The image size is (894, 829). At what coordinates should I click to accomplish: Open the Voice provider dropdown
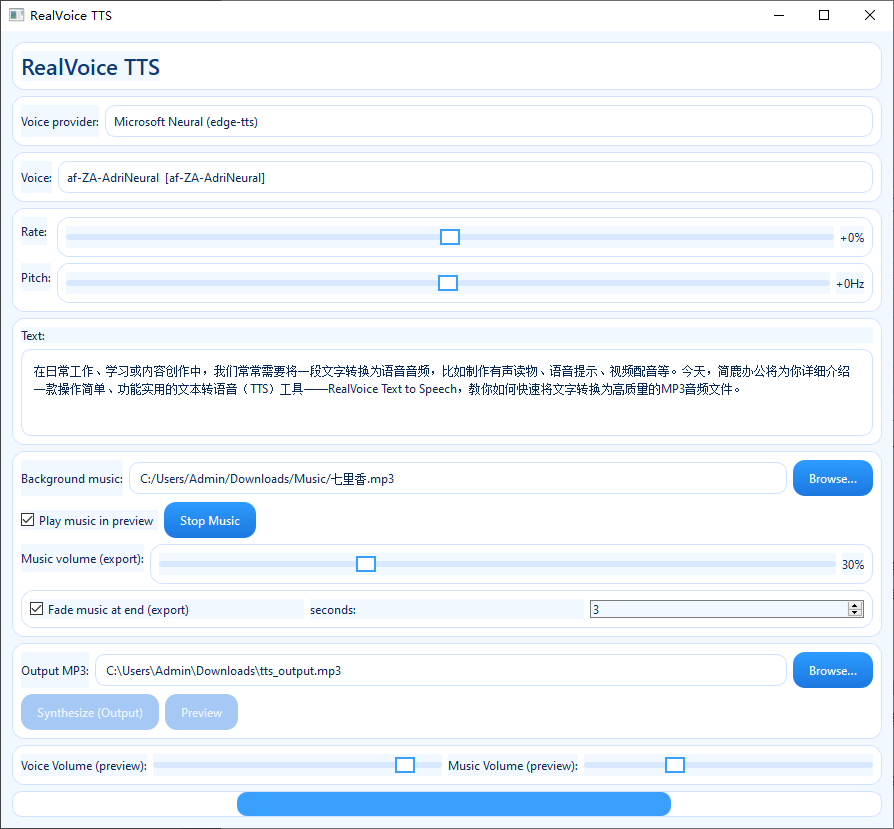point(488,122)
